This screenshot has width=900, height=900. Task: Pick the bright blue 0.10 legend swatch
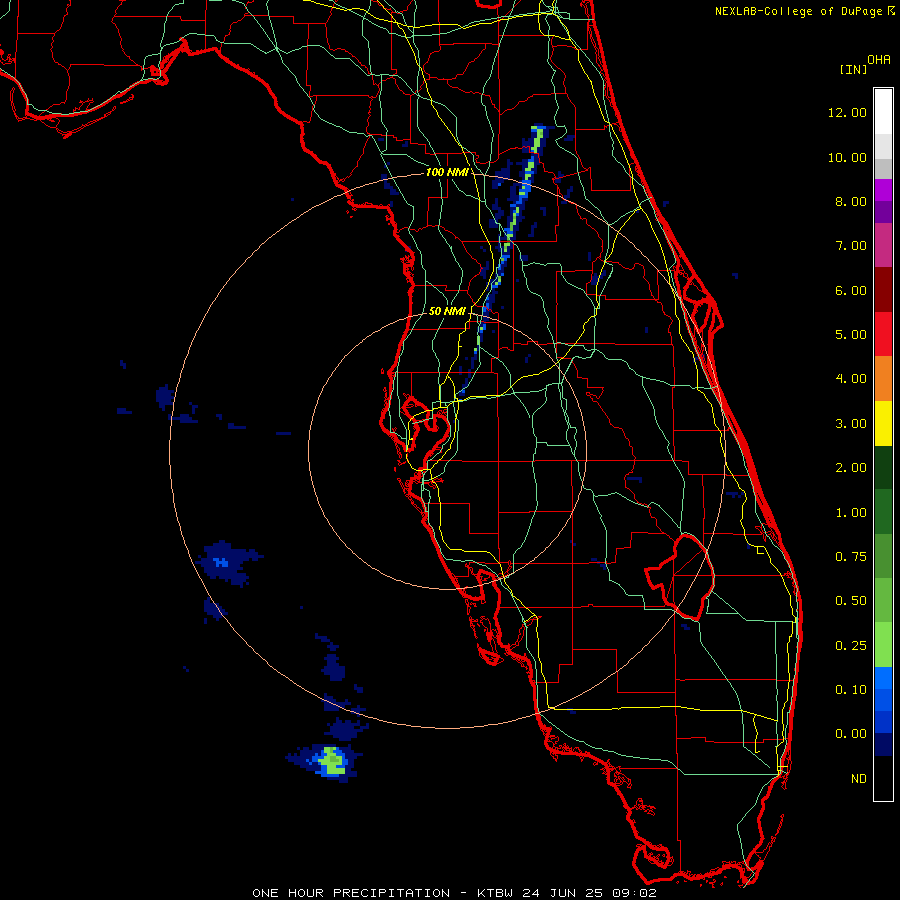(x=883, y=678)
